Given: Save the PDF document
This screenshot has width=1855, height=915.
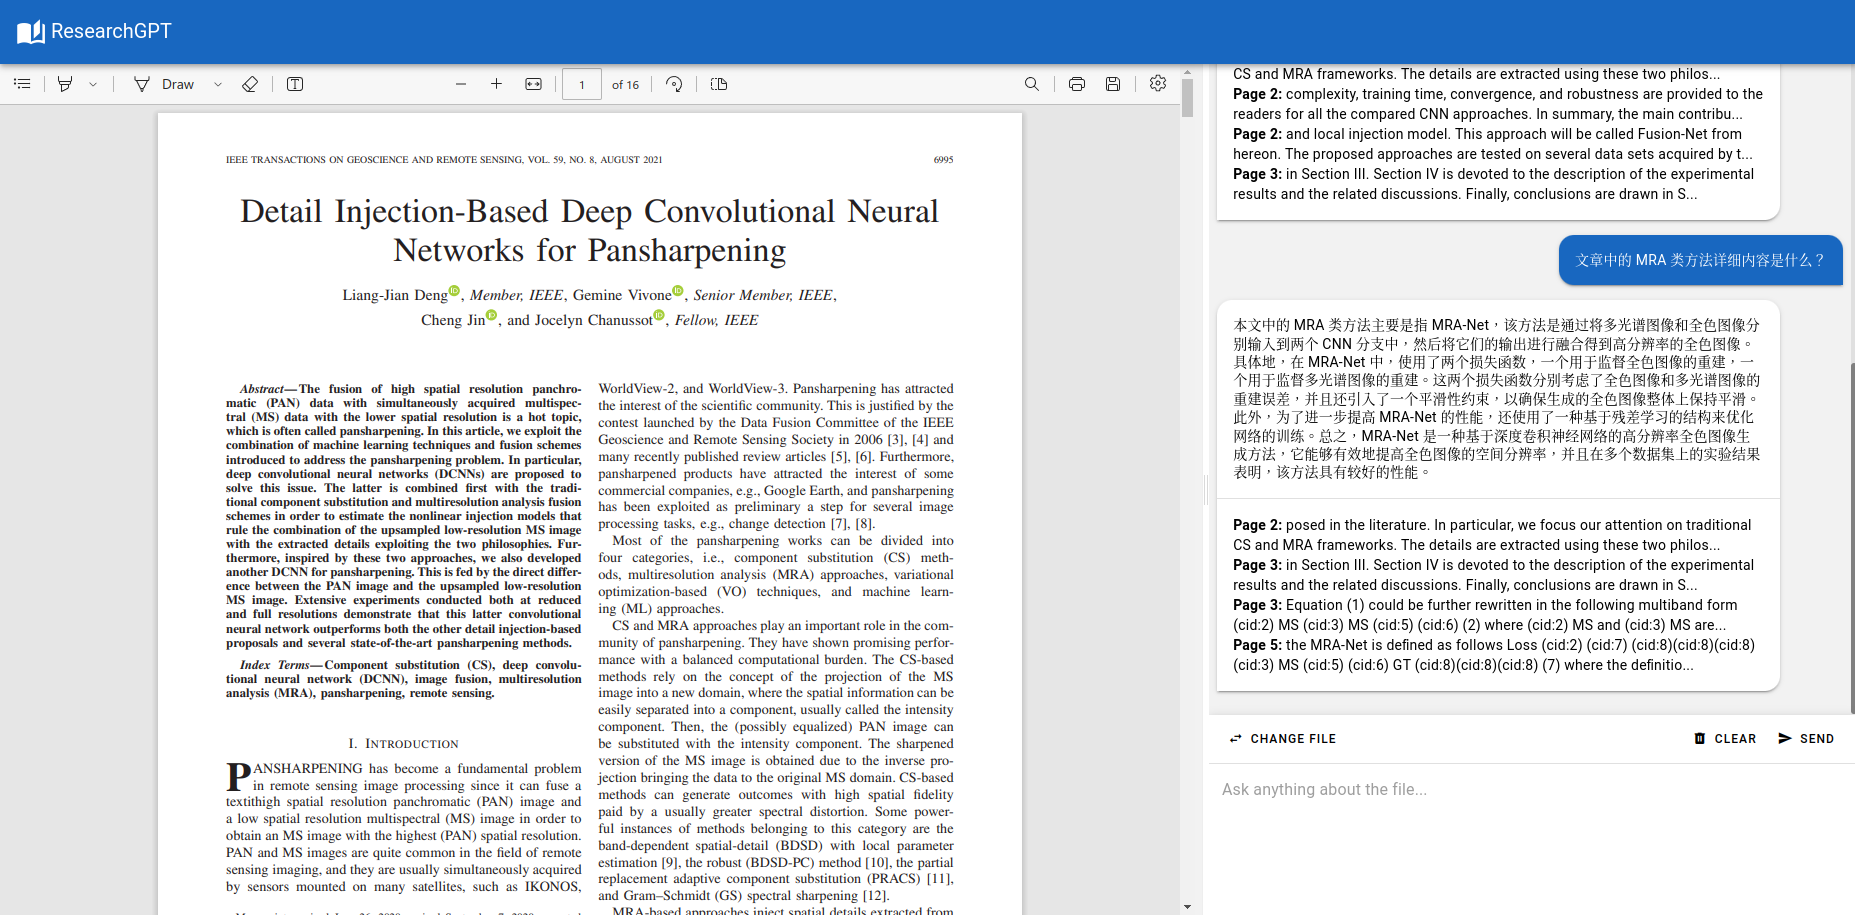Looking at the screenshot, I should 1113,84.
